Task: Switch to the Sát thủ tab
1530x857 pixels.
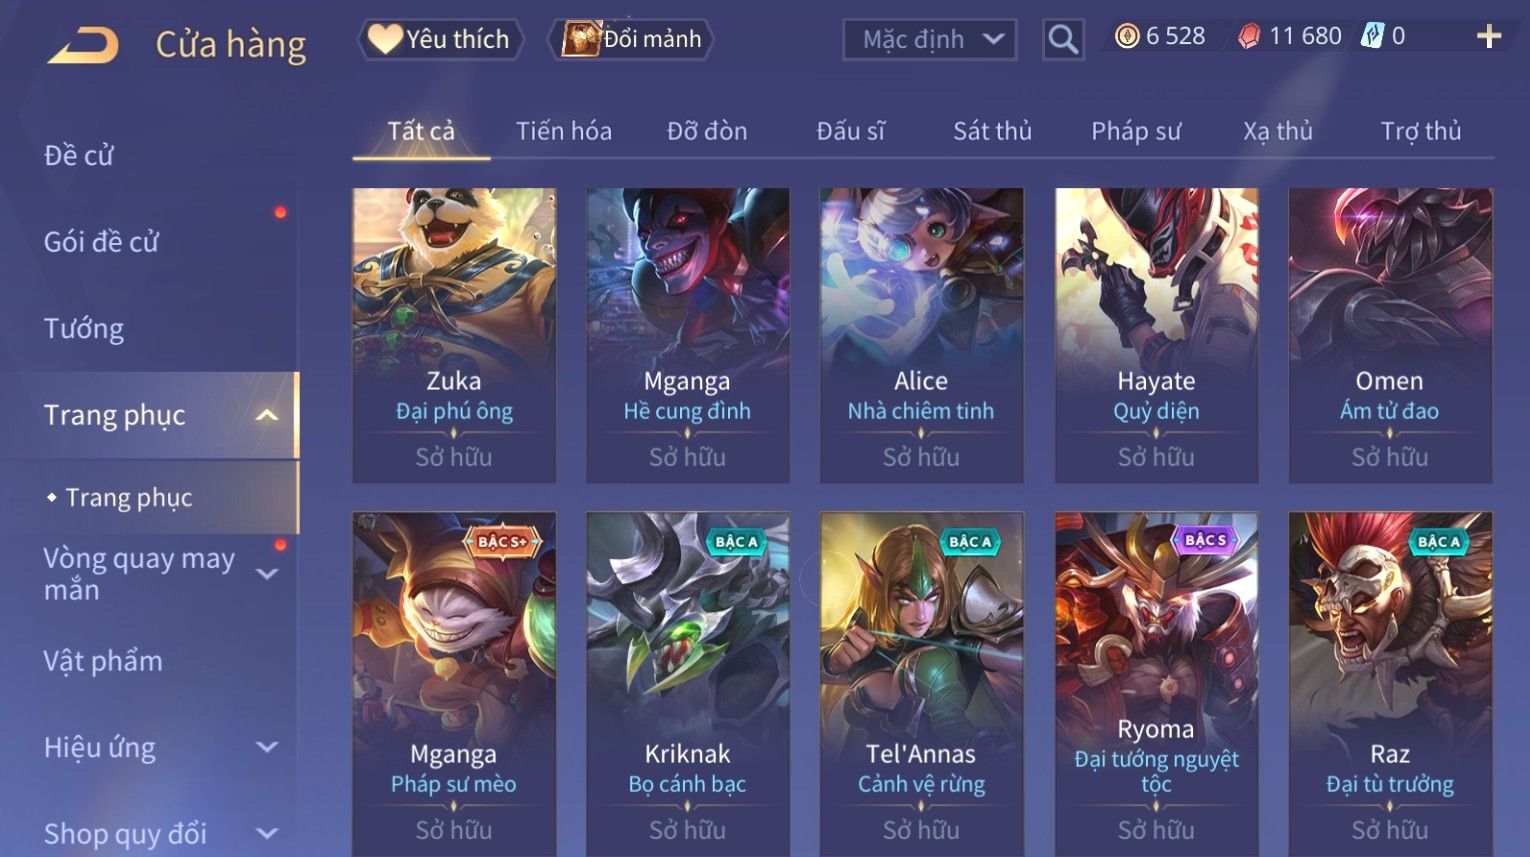Action: (992, 131)
